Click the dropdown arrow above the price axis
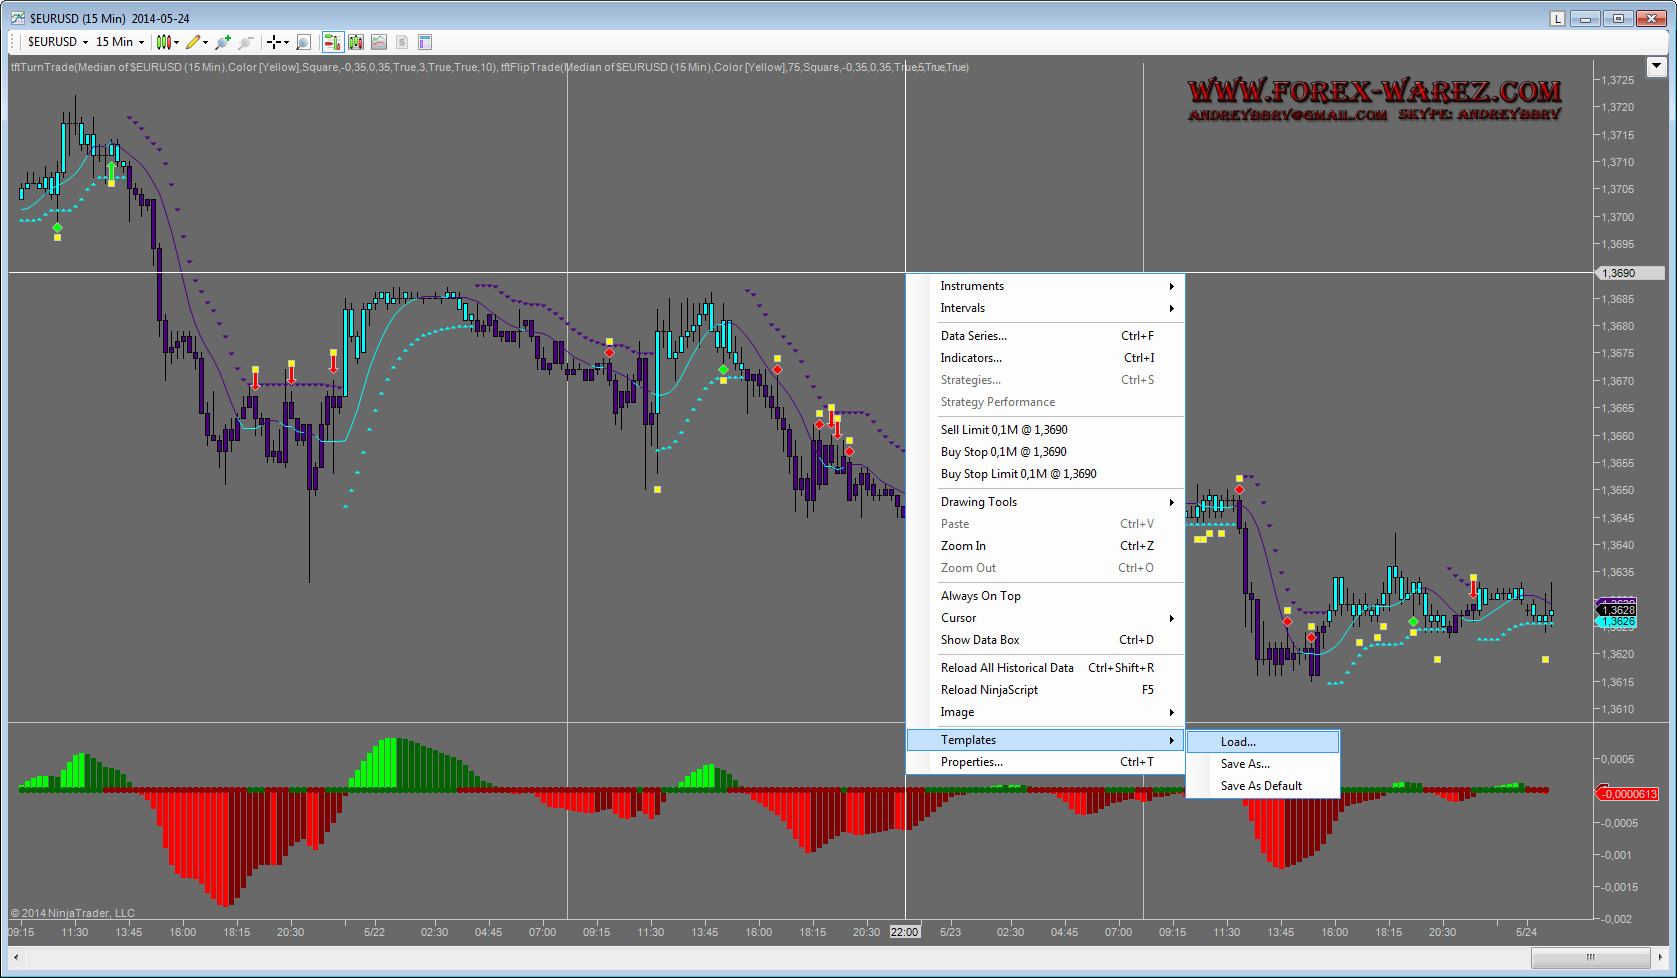Screen dimensions: 1677x978 1656,67
